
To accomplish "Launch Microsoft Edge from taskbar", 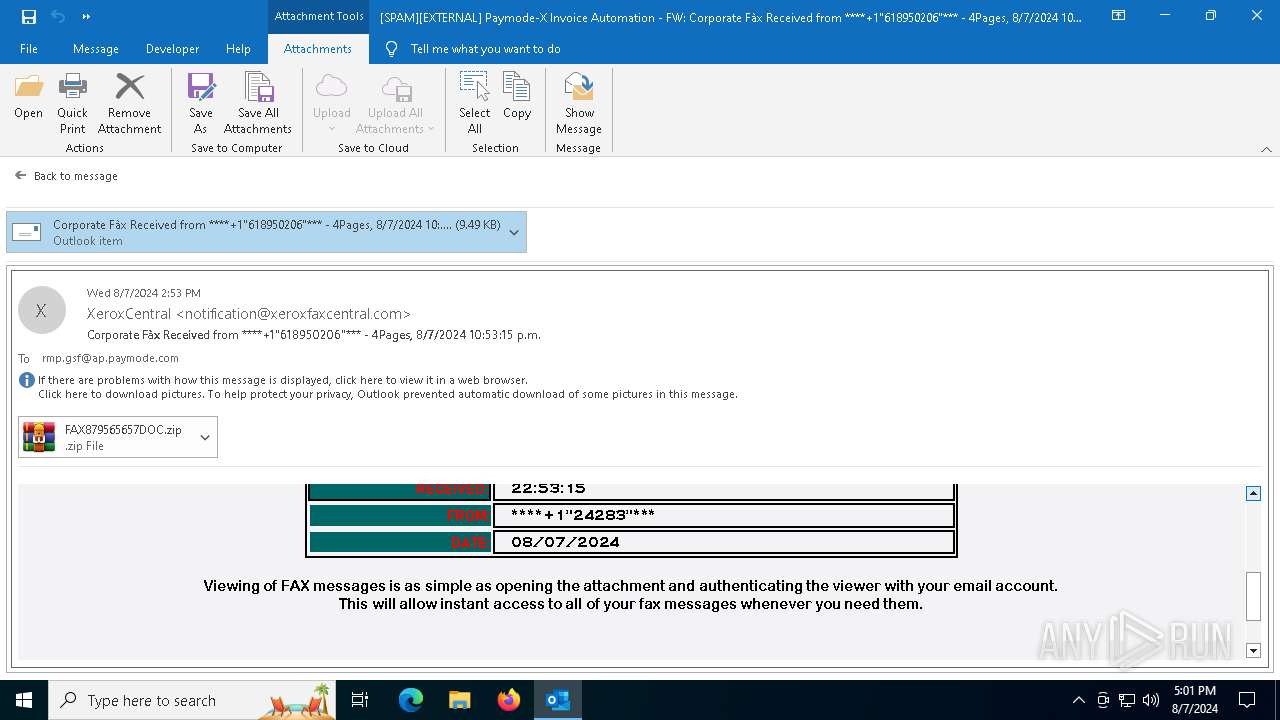I will tap(411, 700).
